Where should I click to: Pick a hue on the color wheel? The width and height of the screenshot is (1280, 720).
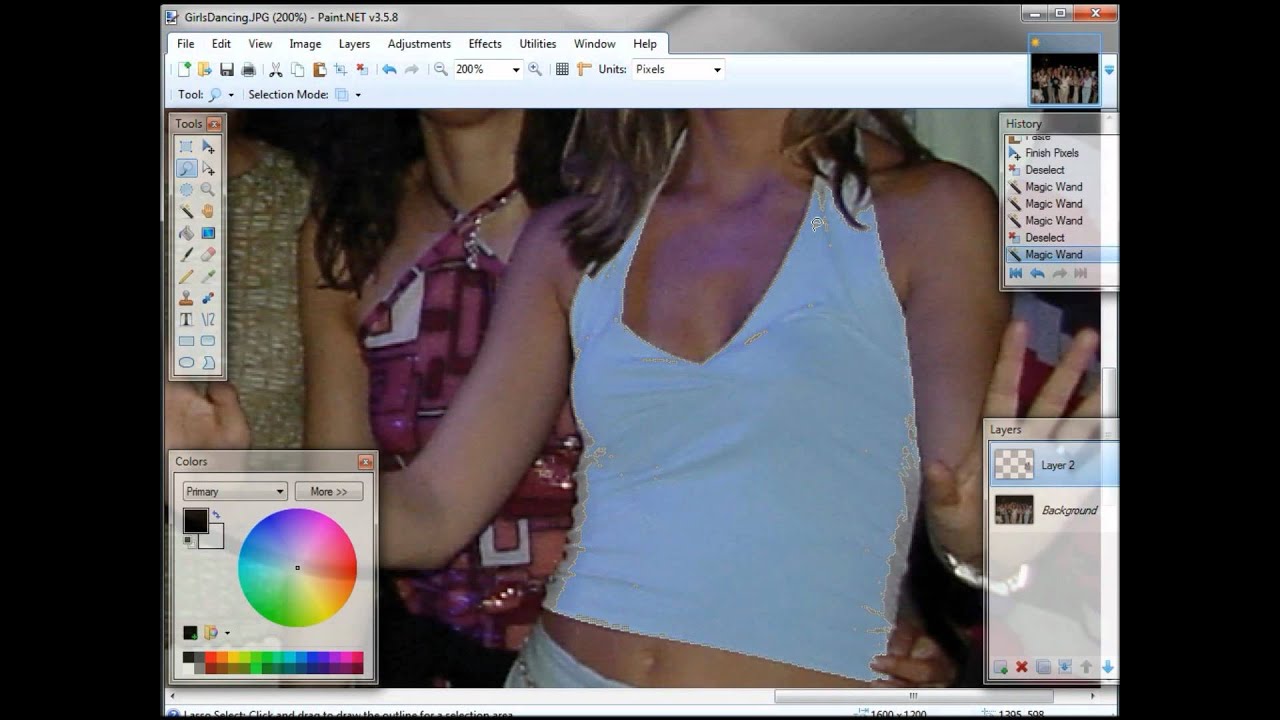[297, 568]
